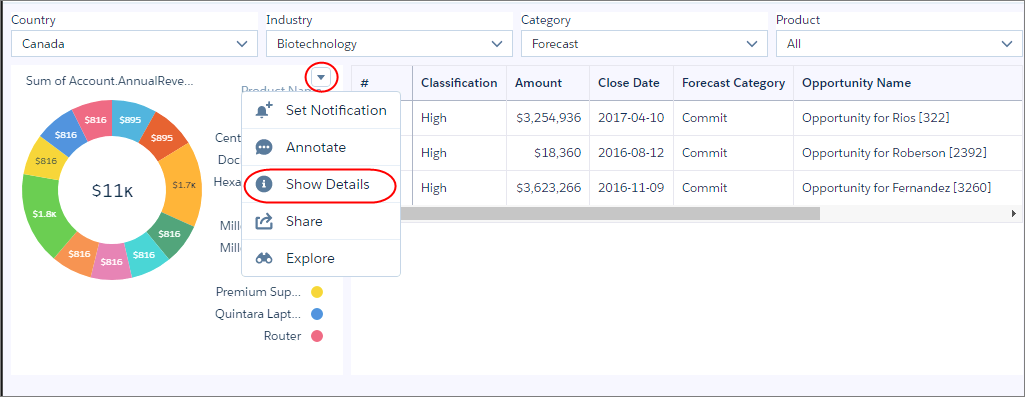The width and height of the screenshot is (1025, 397).
Task: Click the Close Date column header
Action: [x=631, y=83]
